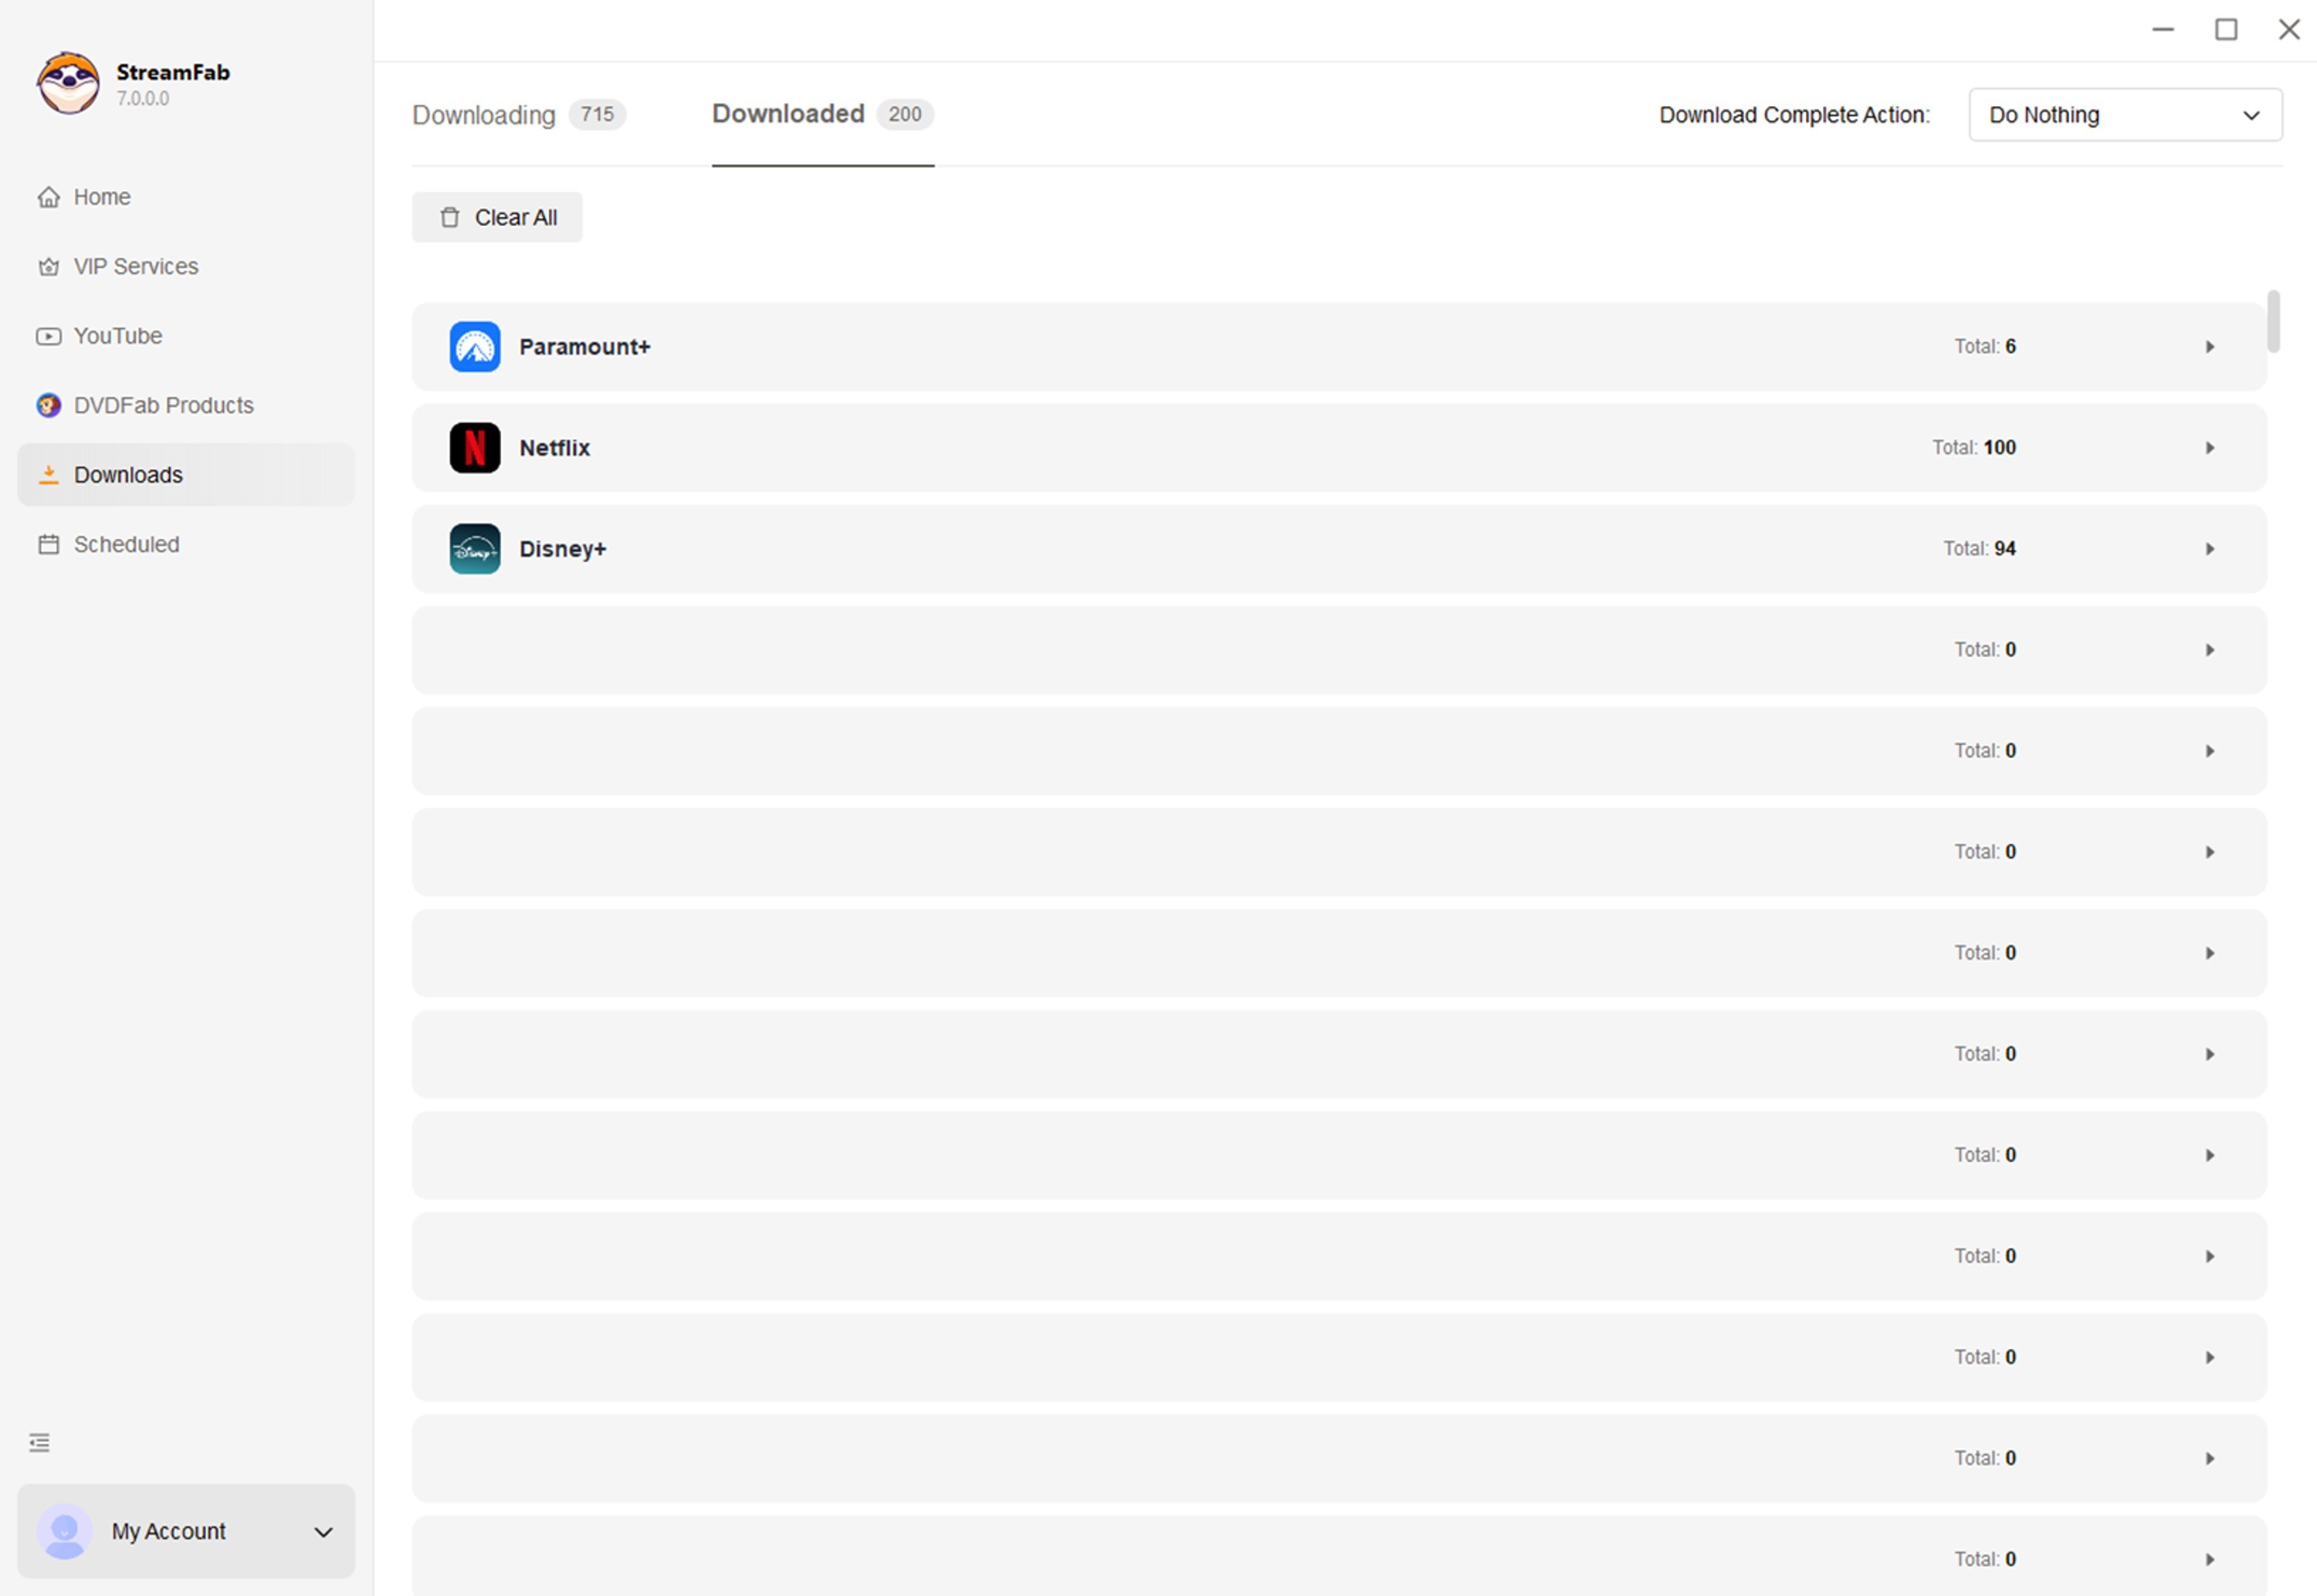This screenshot has height=1596, width=2317.
Task: Expand the Paramount+ downloads row arrow
Action: click(x=2210, y=347)
